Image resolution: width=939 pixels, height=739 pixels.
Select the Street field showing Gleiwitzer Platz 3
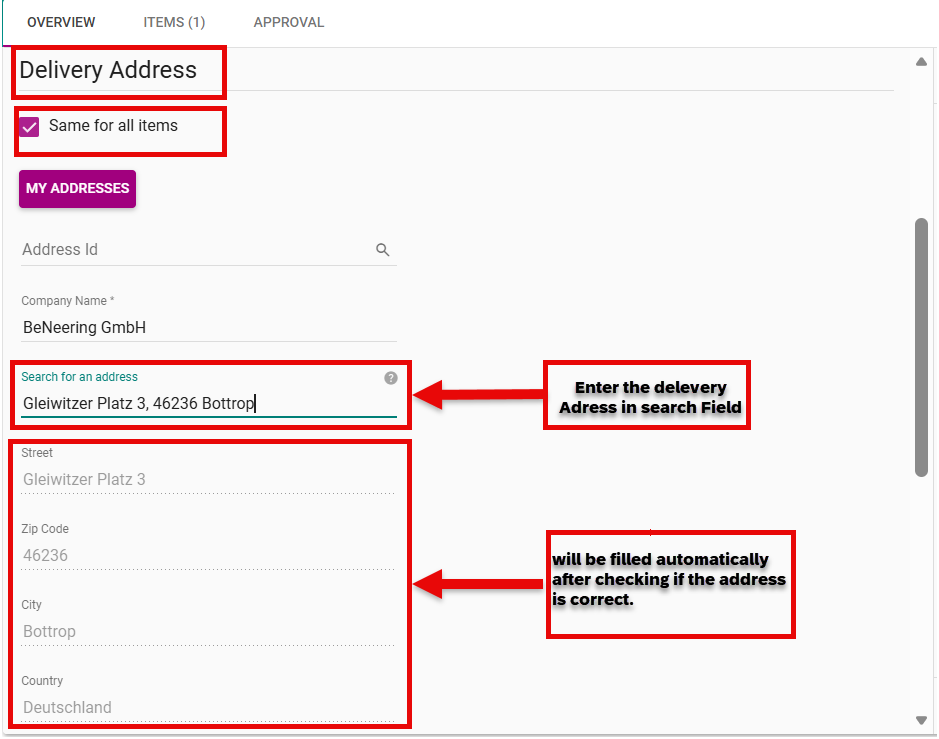207,480
